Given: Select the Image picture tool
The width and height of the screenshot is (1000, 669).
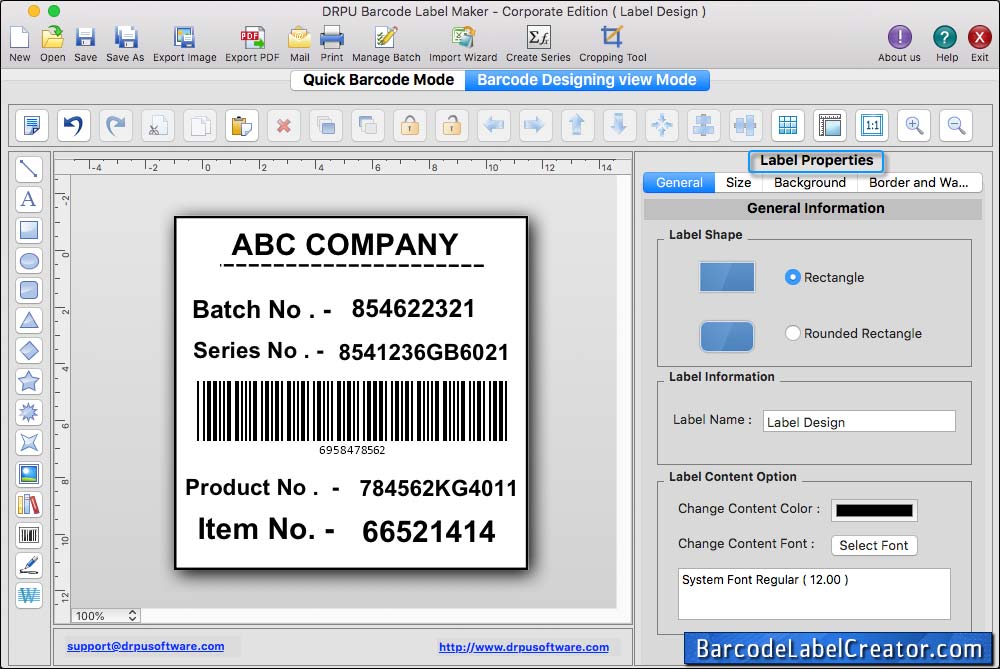Looking at the screenshot, I should click(29, 474).
